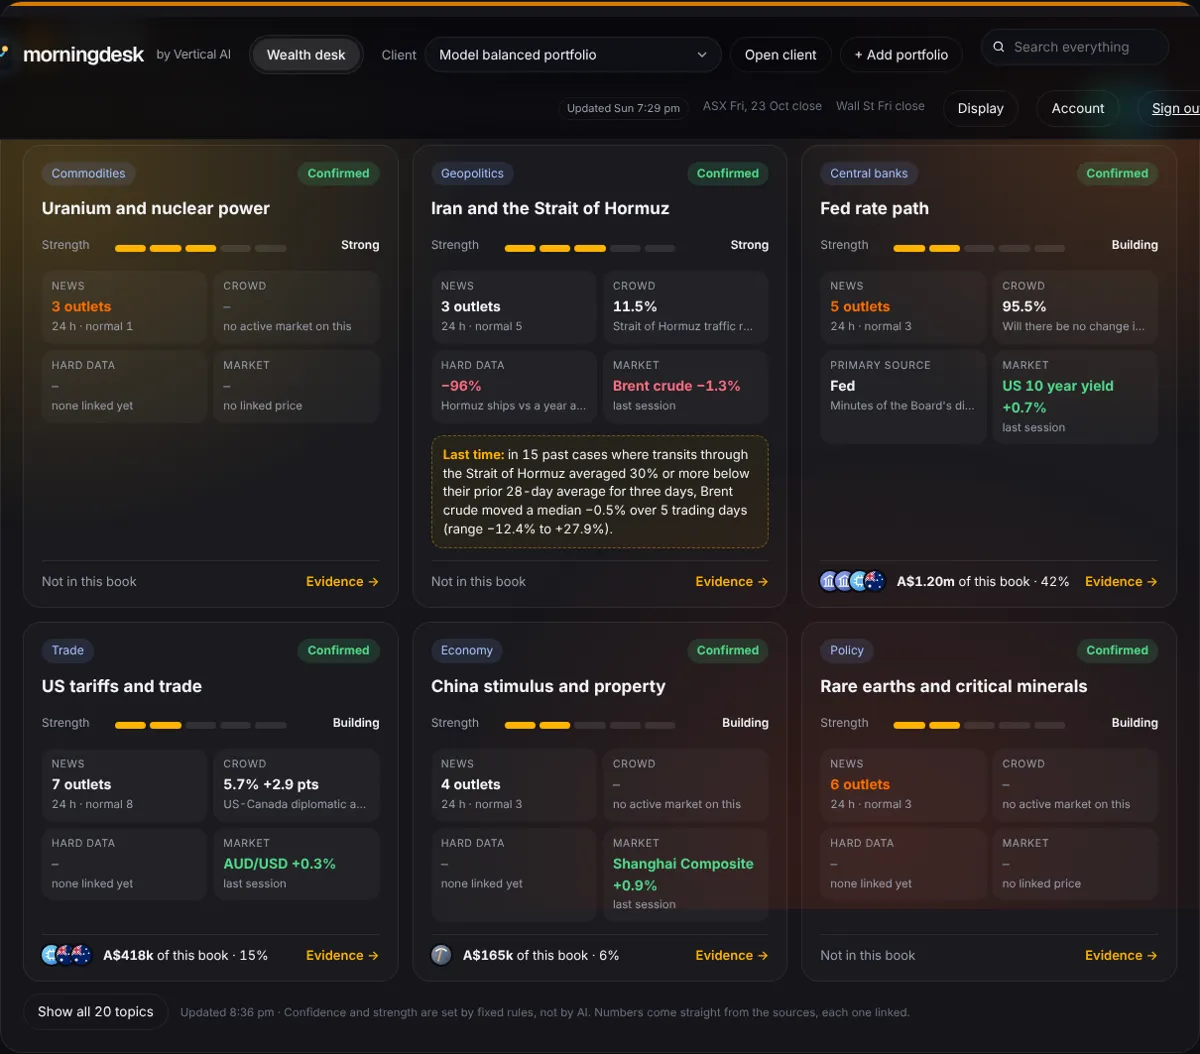The height and width of the screenshot is (1054, 1200).
Task: Click Show all 20 topics button
Action: 96,1012
